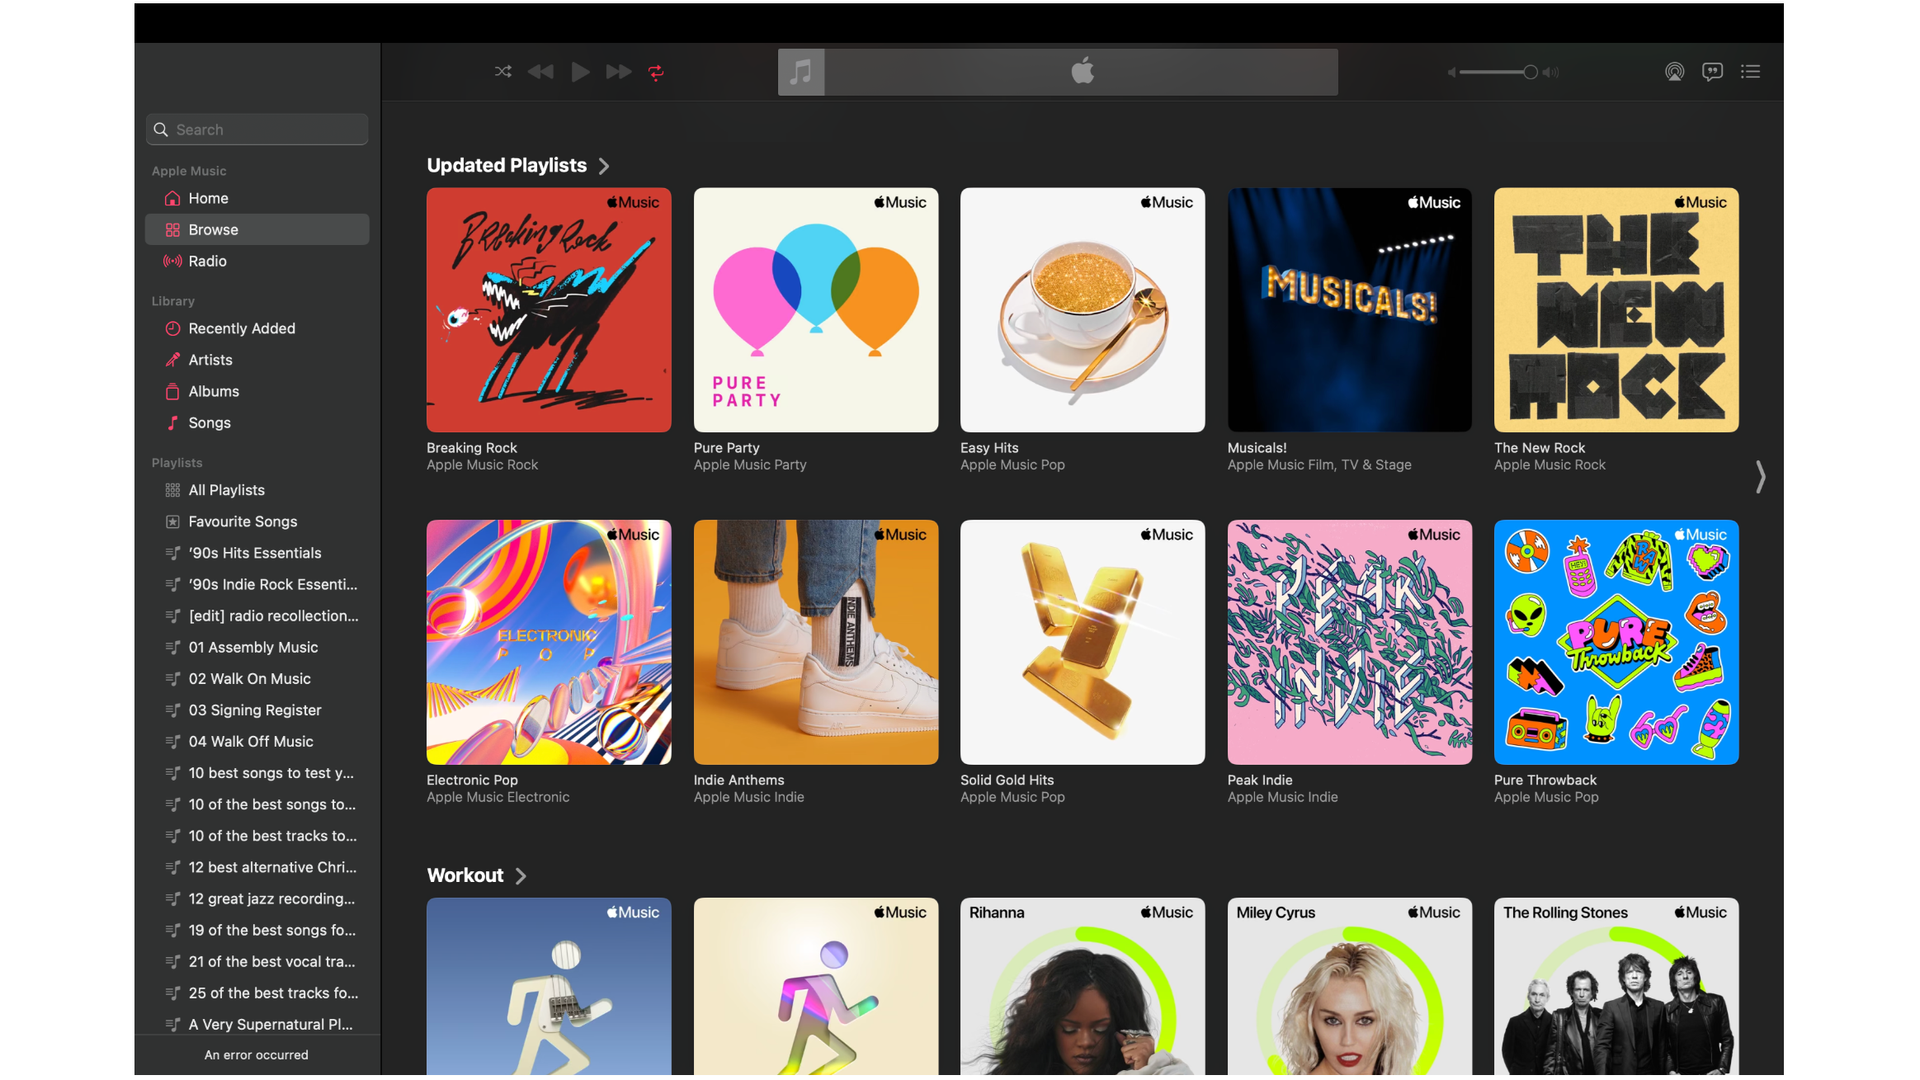Adjust the volume slider
Screen dimensions: 1920x1080
pyautogui.click(x=1528, y=72)
